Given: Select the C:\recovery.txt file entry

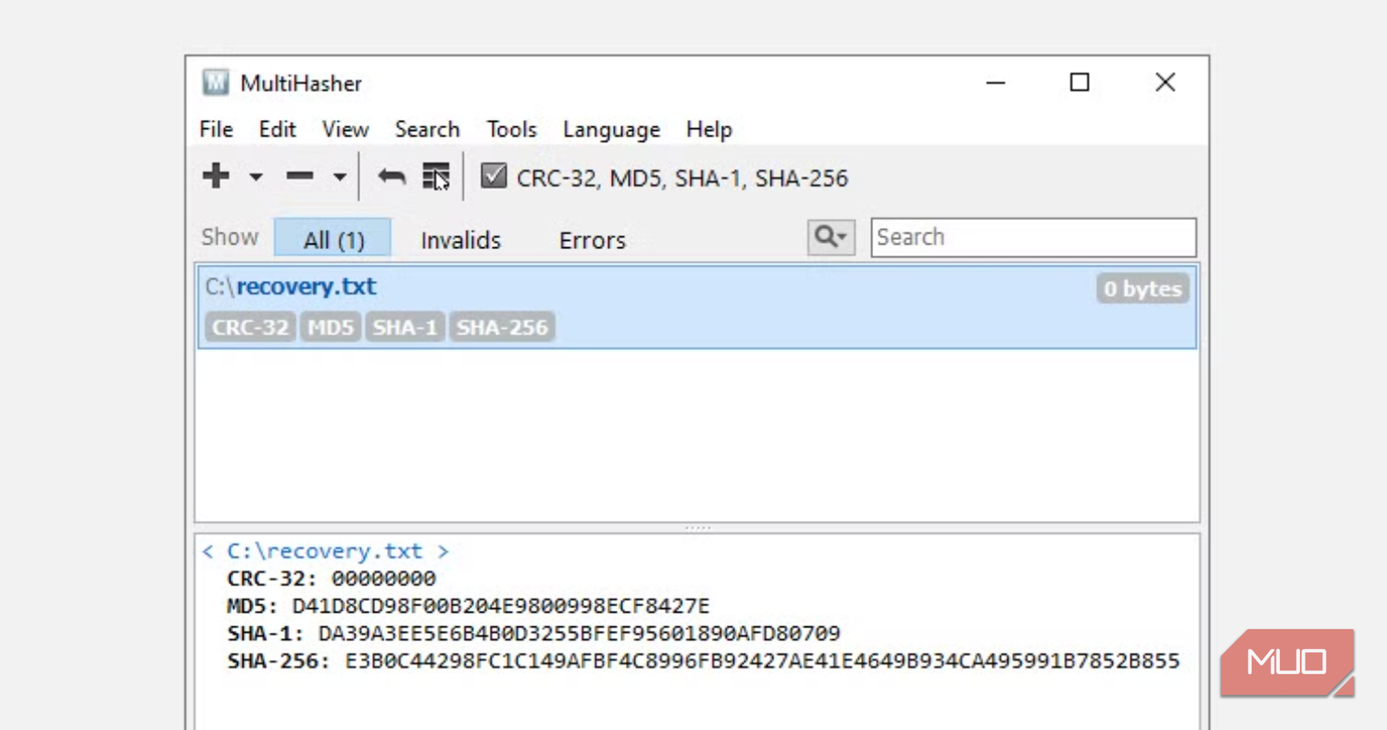Looking at the screenshot, I should tap(697, 307).
